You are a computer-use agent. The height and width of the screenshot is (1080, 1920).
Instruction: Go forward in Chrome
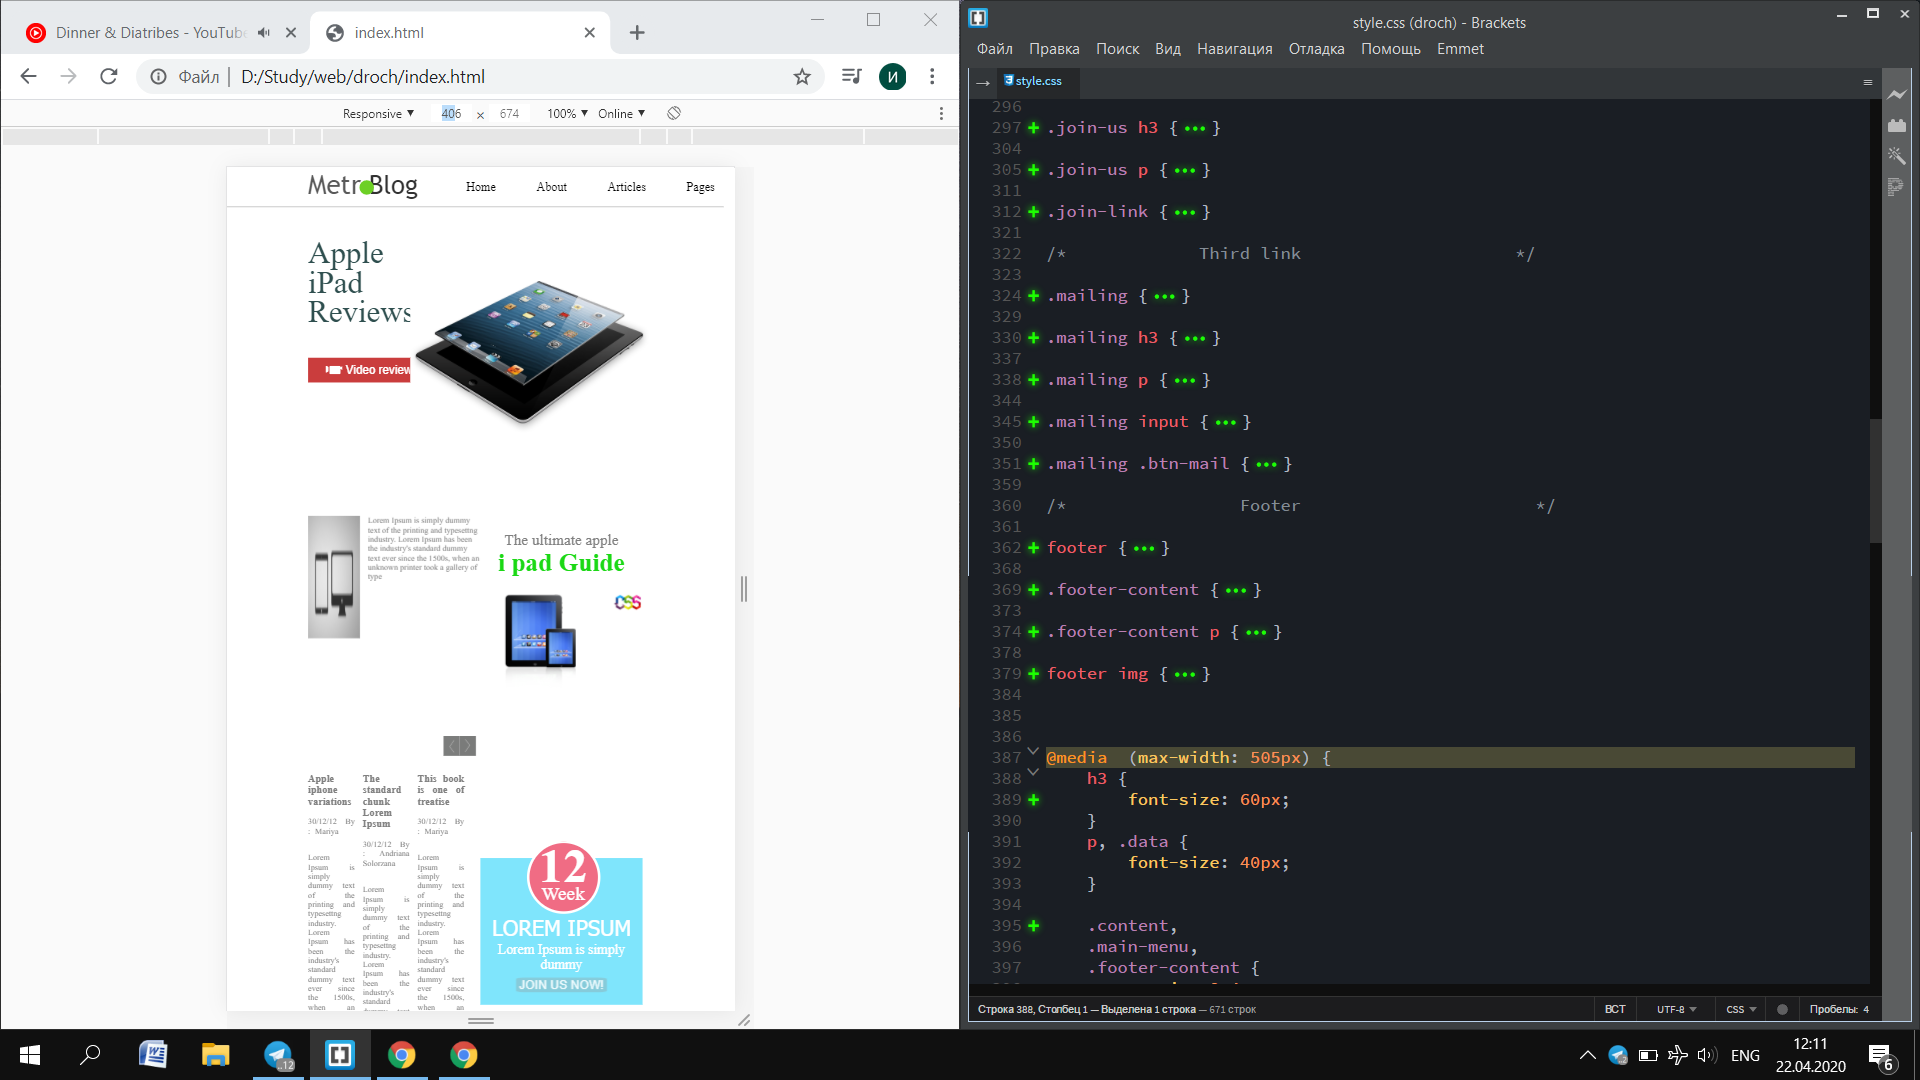click(x=68, y=77)
